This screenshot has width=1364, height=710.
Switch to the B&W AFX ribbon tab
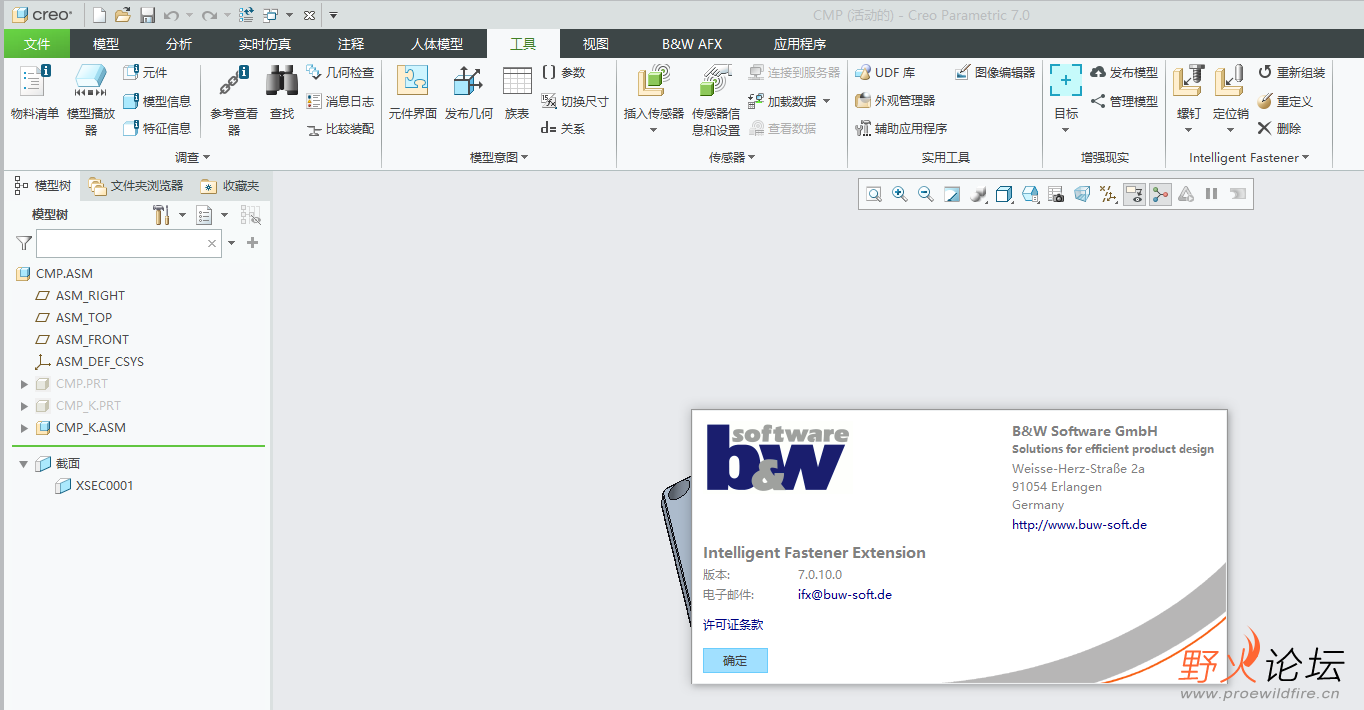tap(692, 44)
